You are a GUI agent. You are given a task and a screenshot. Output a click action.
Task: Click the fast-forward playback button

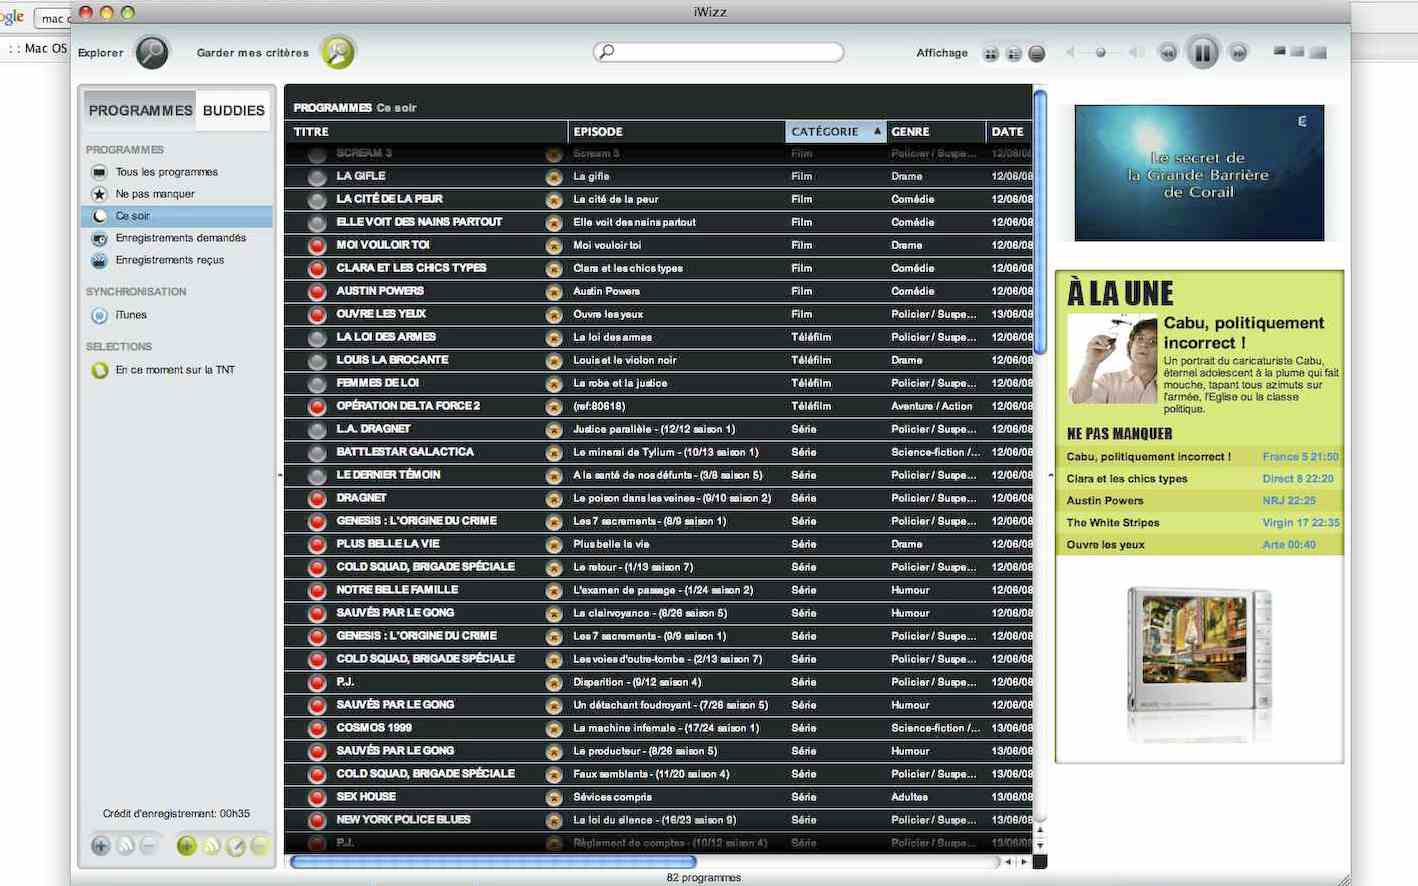click(x=1238, y=53)
